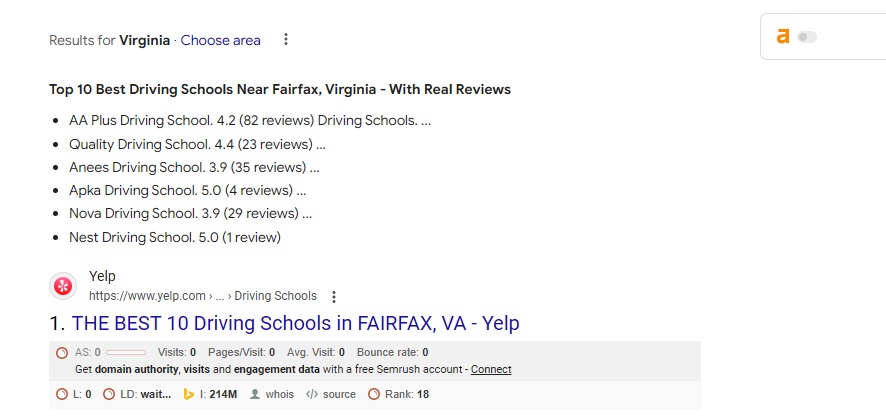Open the three-dot menu beside Choose area
The width and height of the screenshot is (886, 417).
pyautogui.click(x=286, y=40)
